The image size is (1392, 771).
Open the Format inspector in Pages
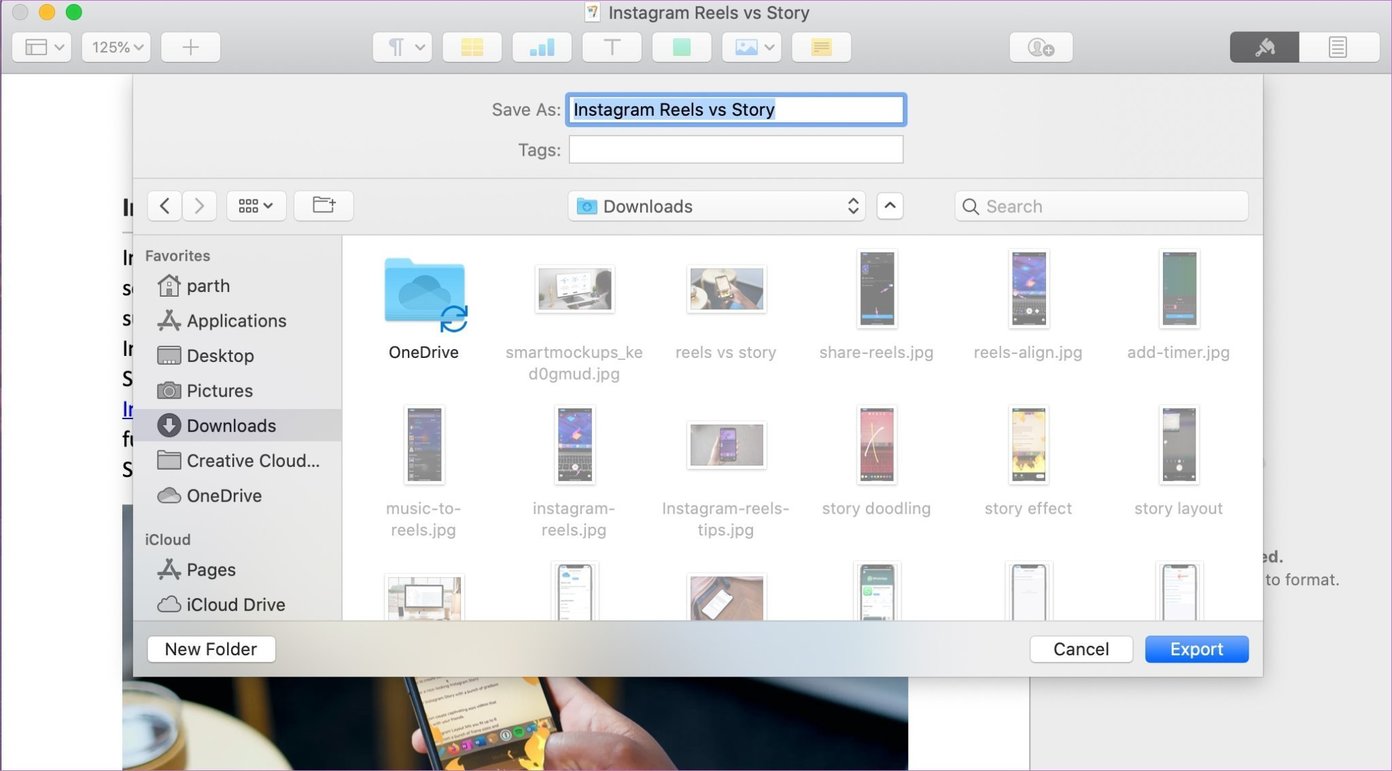(1265, 47)
